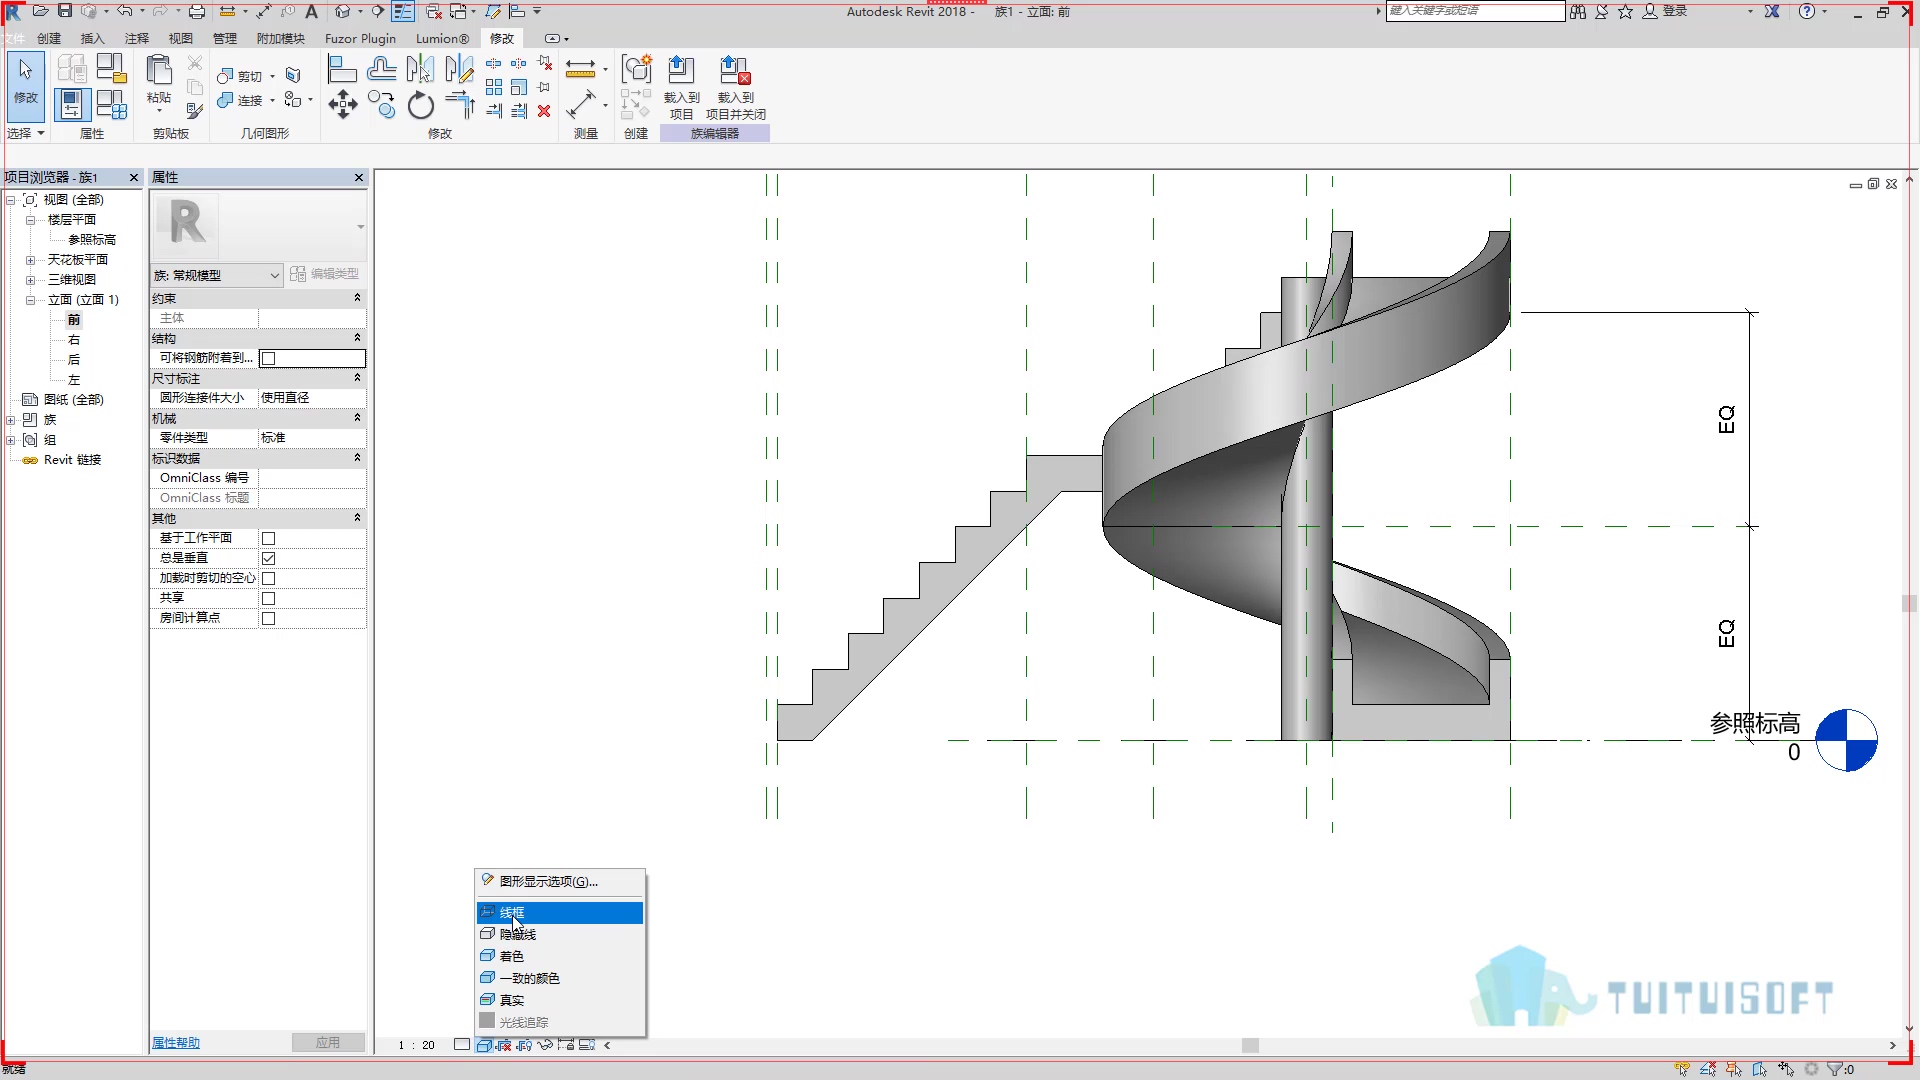This screenshot has width=1920, height=1080.
Task: Click the horizontal scrollbar thumb
Action: [x=1250, y=1045]
